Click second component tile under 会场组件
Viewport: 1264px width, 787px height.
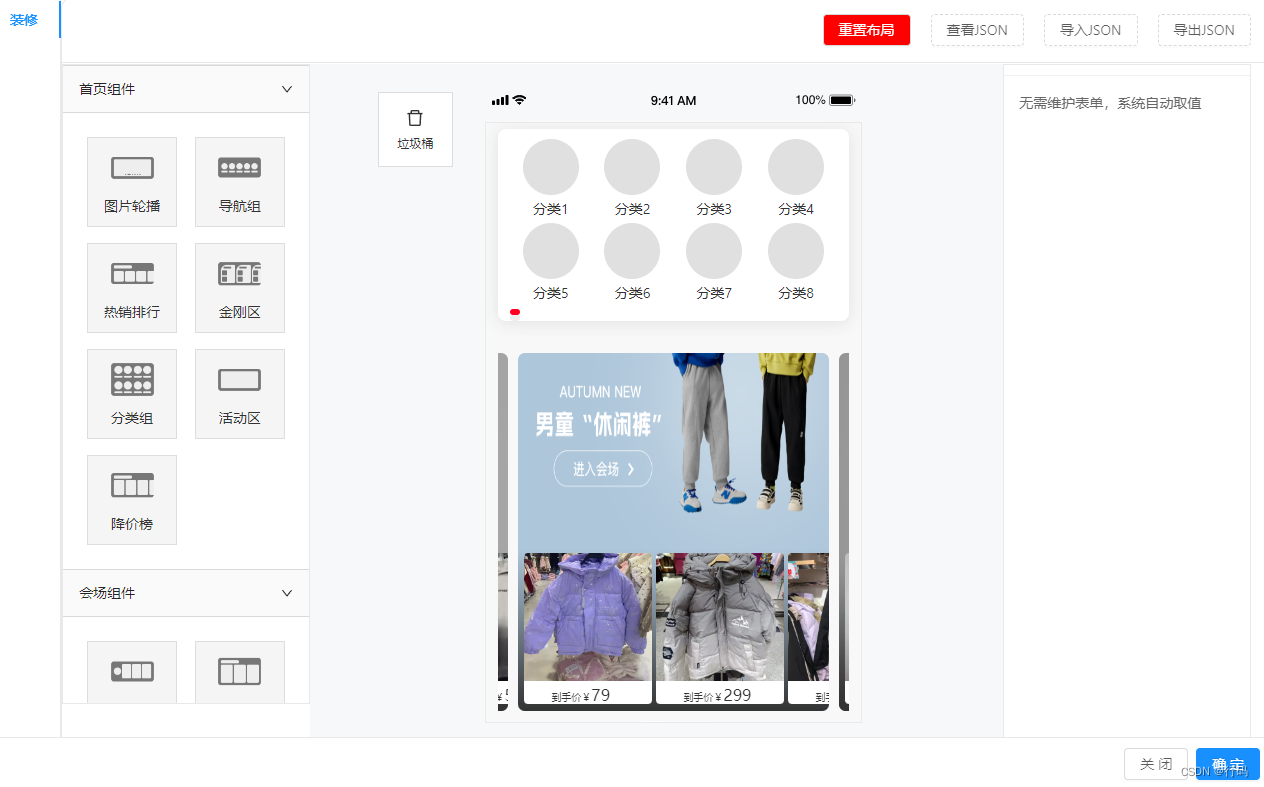(240, 672)
